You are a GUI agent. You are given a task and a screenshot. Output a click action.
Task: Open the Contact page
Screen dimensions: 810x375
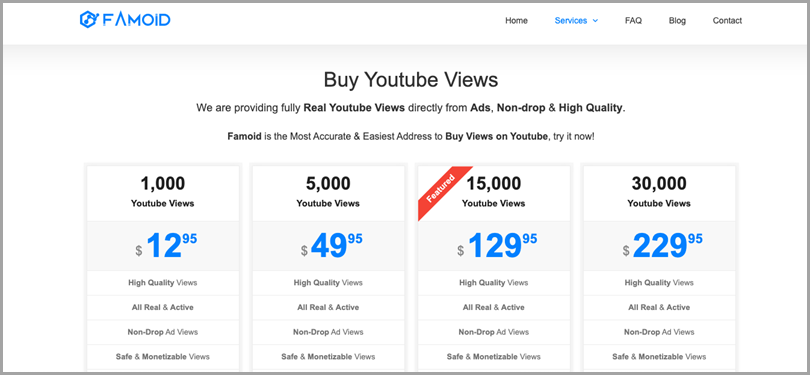pyautogui.click(x=727, y=21)
